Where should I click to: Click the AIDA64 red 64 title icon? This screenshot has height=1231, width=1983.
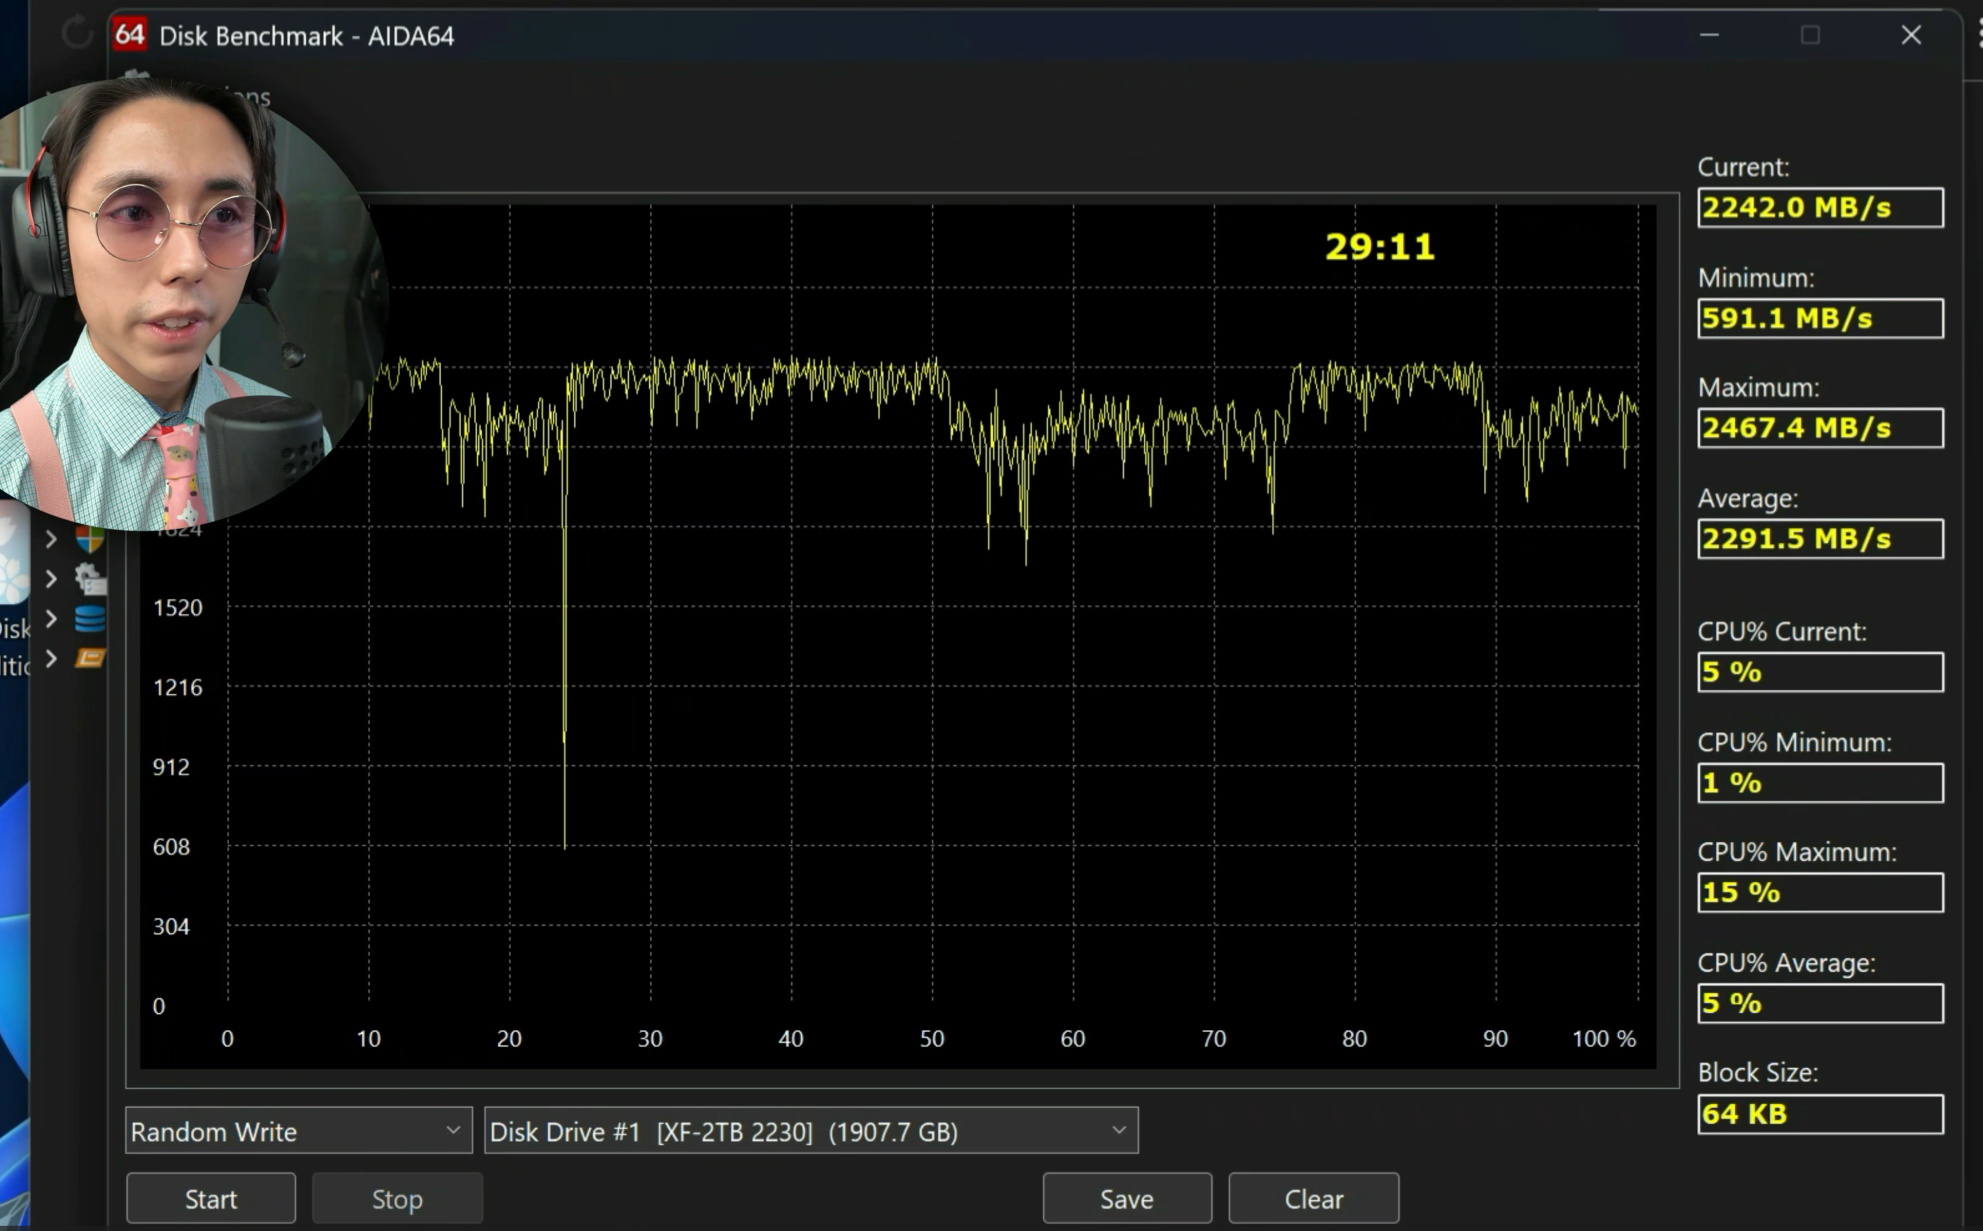point(130,35)
